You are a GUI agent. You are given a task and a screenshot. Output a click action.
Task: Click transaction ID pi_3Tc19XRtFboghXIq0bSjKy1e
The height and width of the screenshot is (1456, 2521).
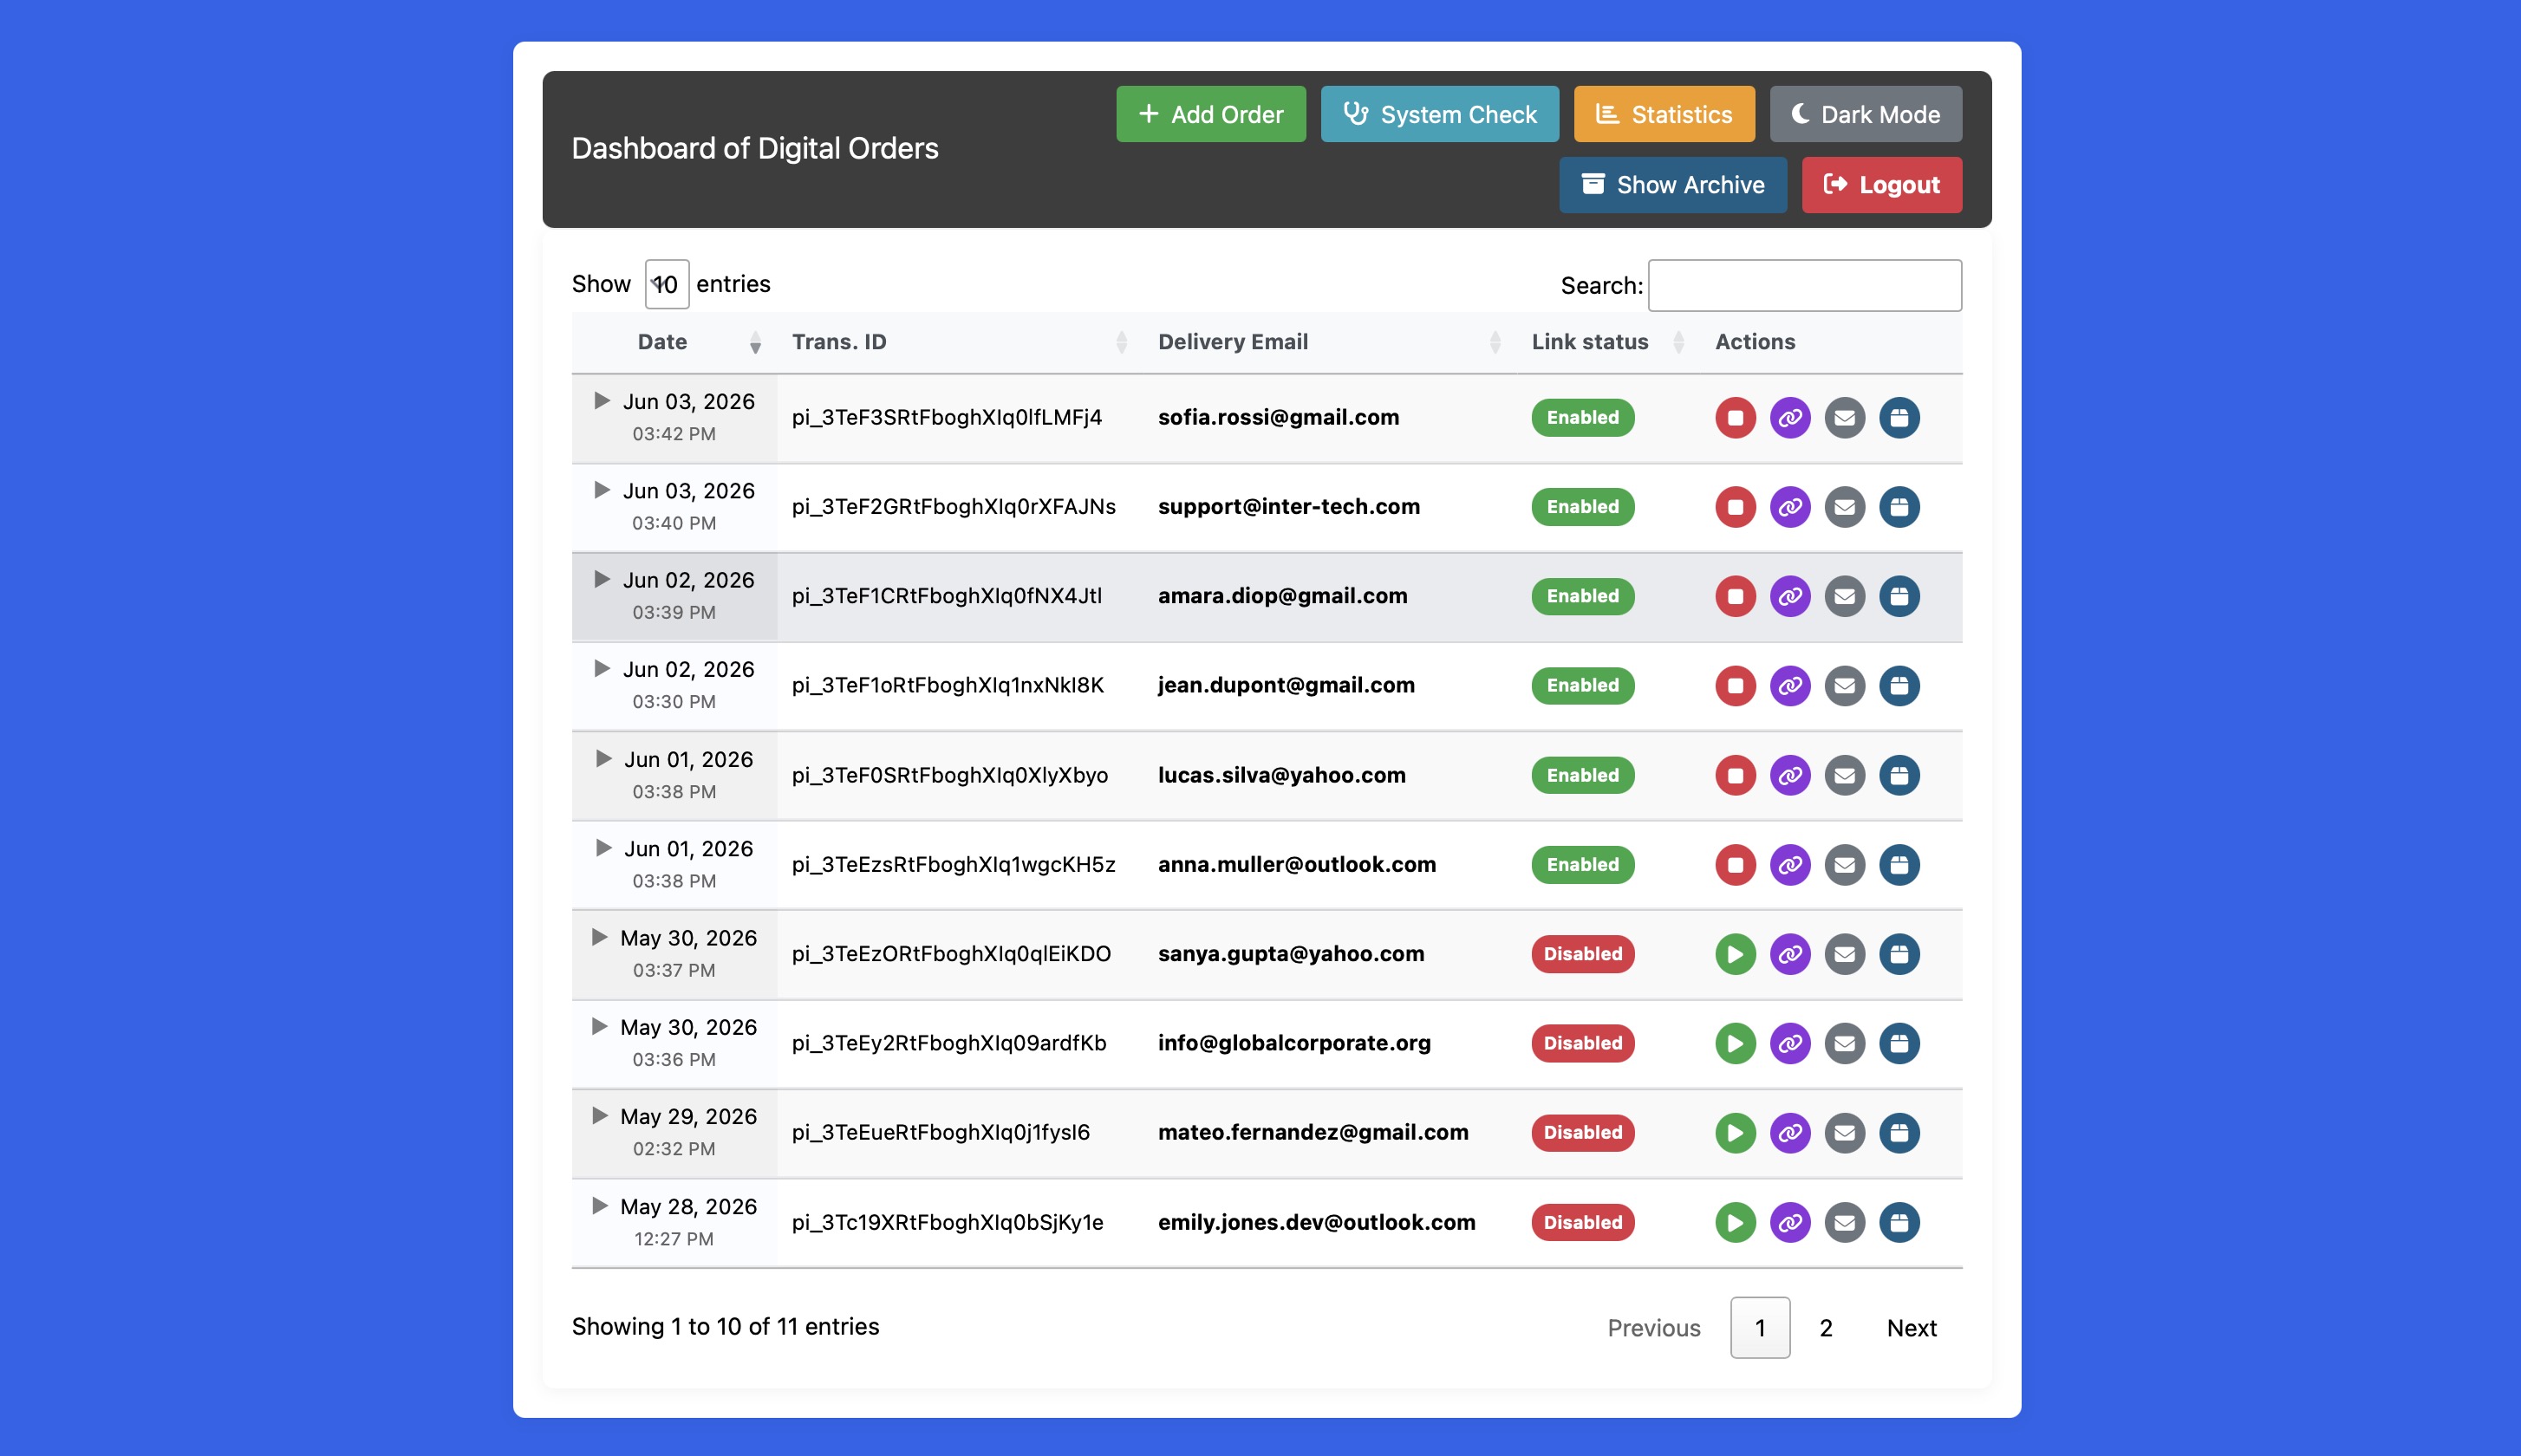coord(947,1222)
